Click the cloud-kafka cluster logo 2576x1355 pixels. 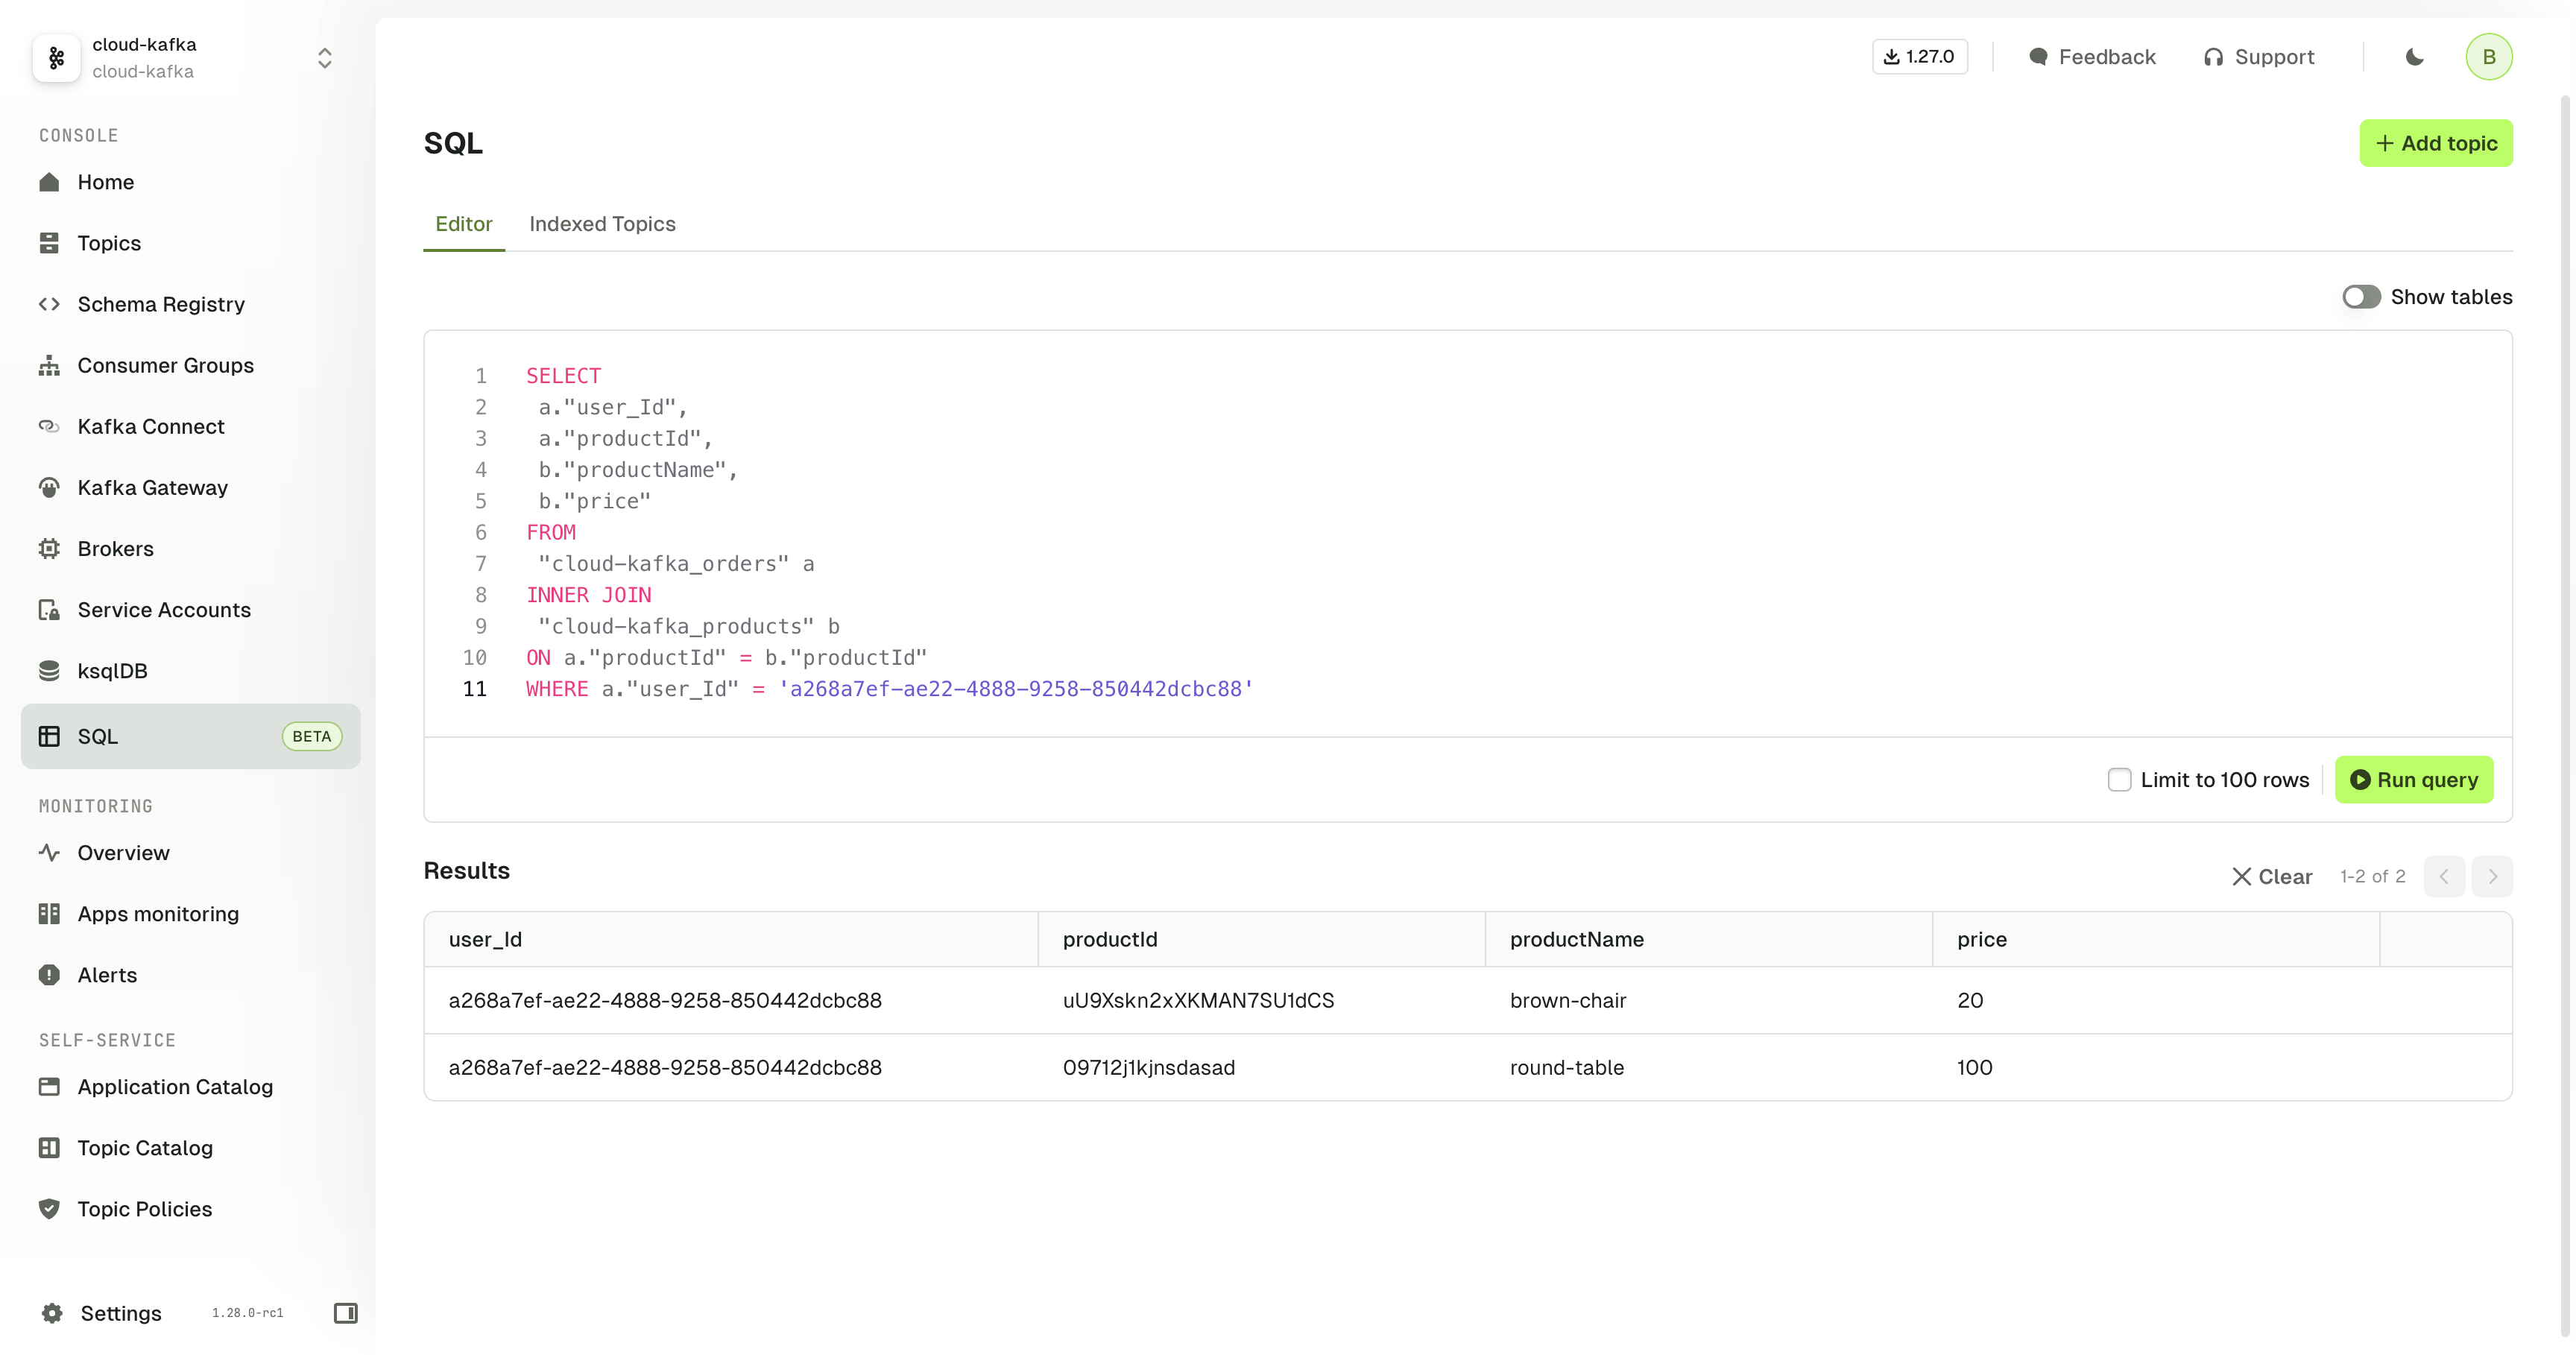point(57,57)
